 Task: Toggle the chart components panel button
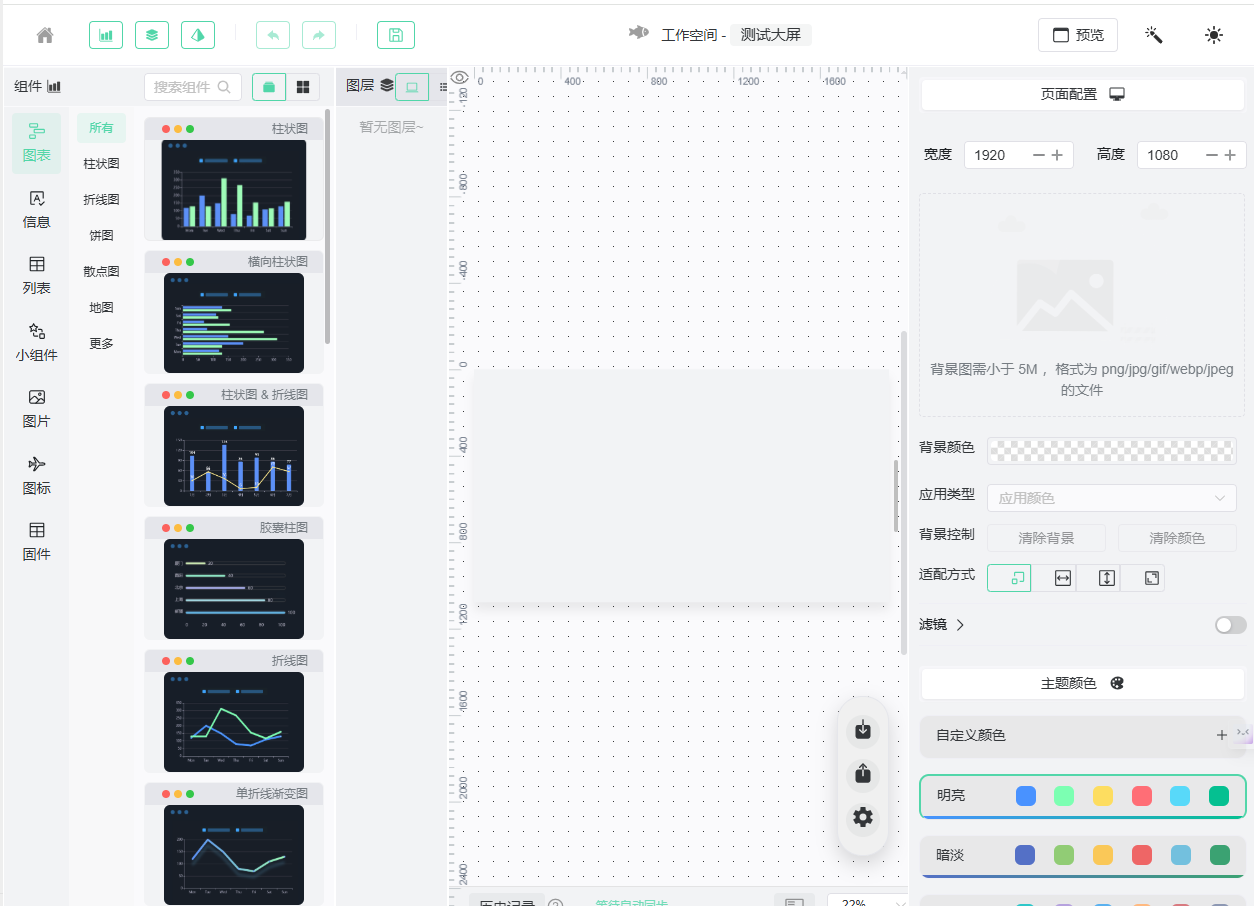[x=106, y=35]
